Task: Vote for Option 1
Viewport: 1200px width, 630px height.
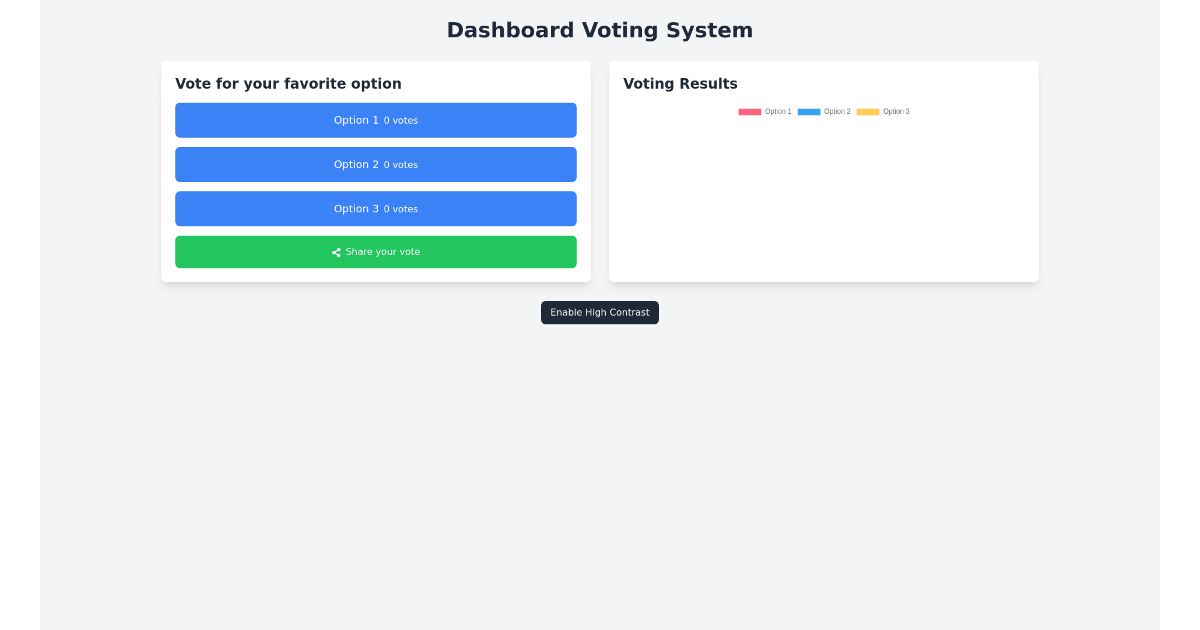Action: tap(376, 120)
